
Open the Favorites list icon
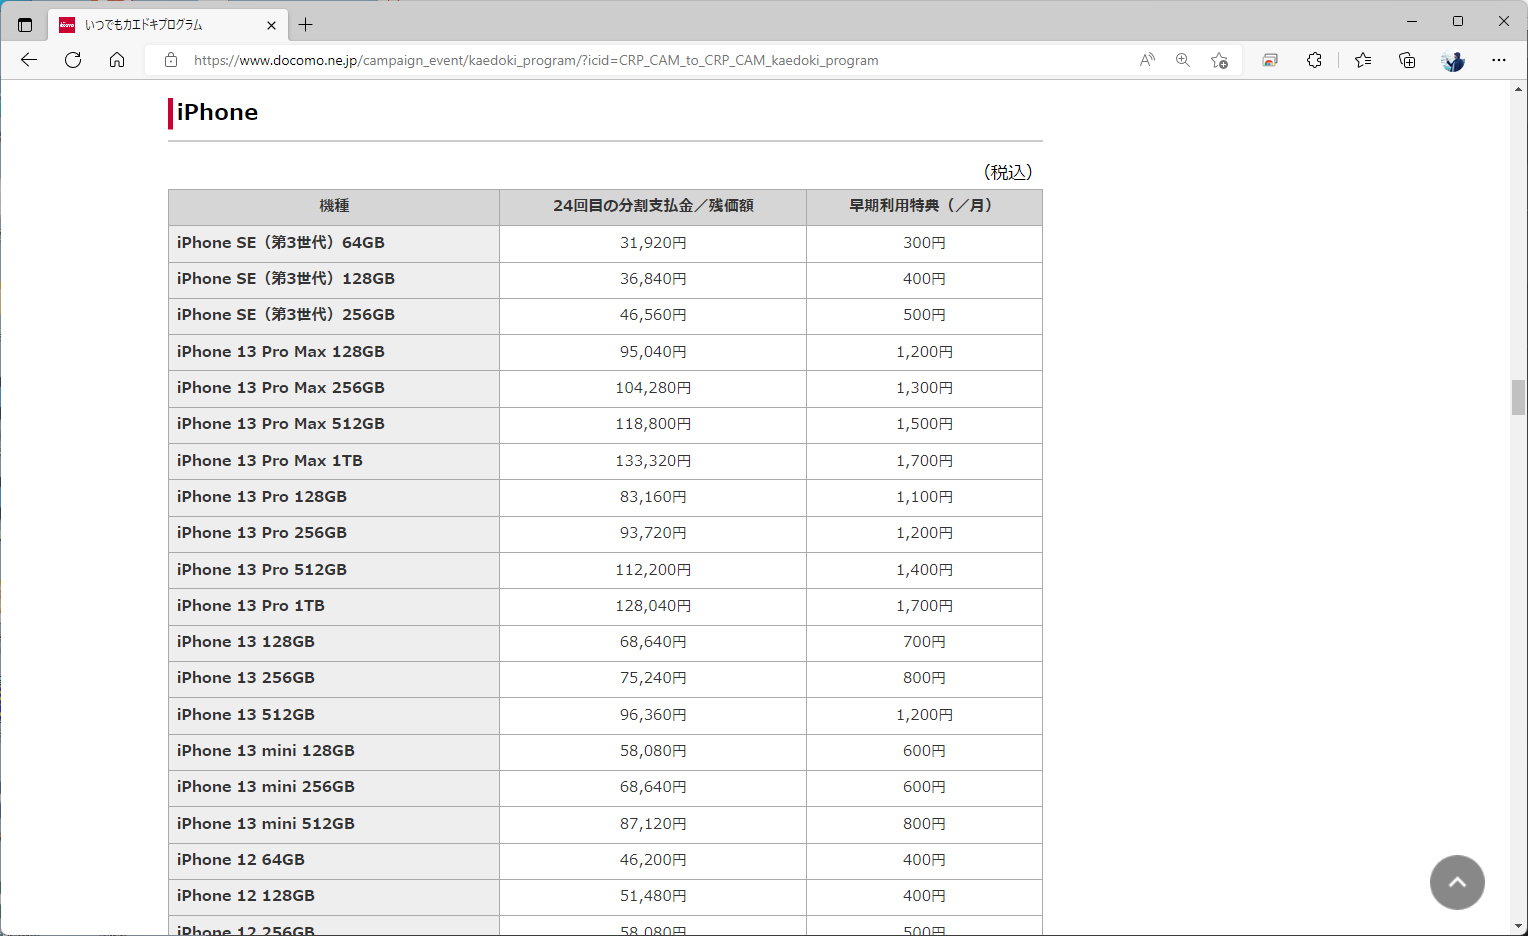point(1363,60)
